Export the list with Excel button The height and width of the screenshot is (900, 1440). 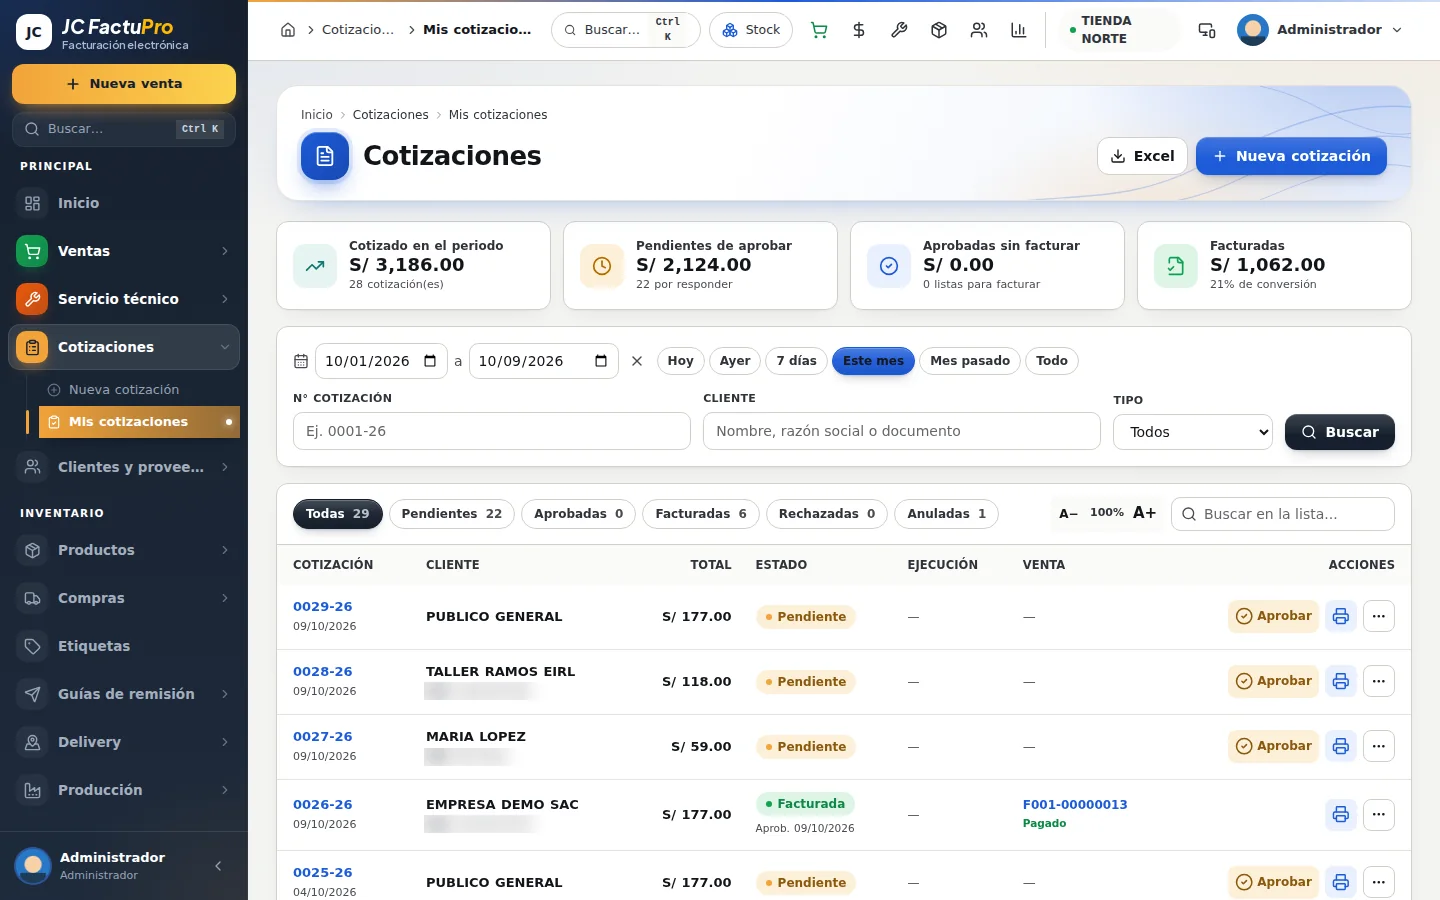(x=1142, y=156)
